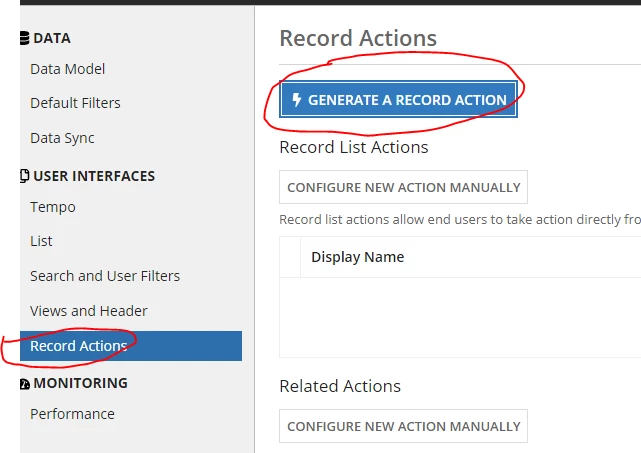Click the empty selection column header cell
This screenshot has width=641, height=453.
(290, 257)
